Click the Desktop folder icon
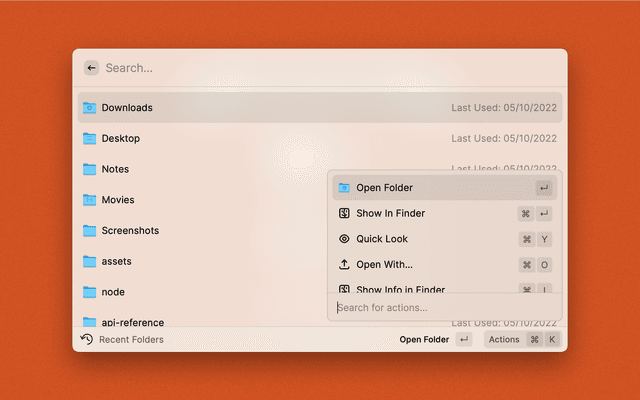The height and width of the screenshot is (400, 640). click(89, 138)
